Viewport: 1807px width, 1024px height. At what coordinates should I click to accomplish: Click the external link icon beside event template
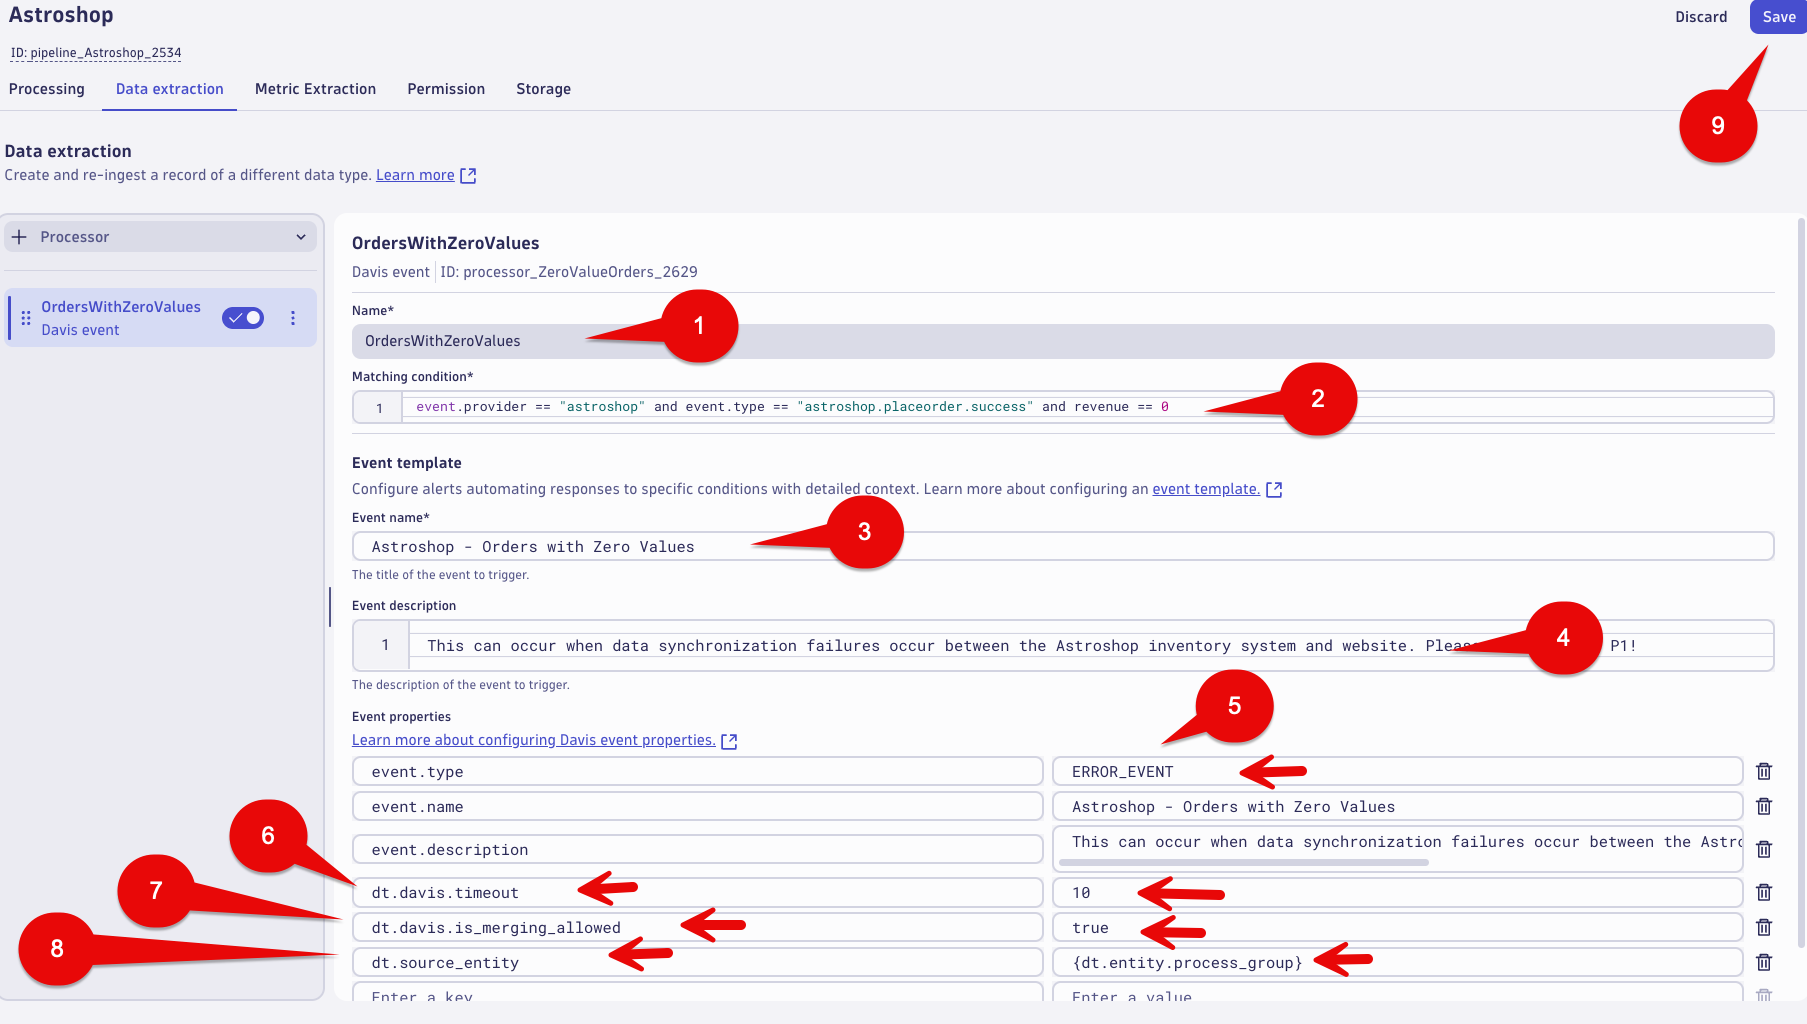(1274, 489)
